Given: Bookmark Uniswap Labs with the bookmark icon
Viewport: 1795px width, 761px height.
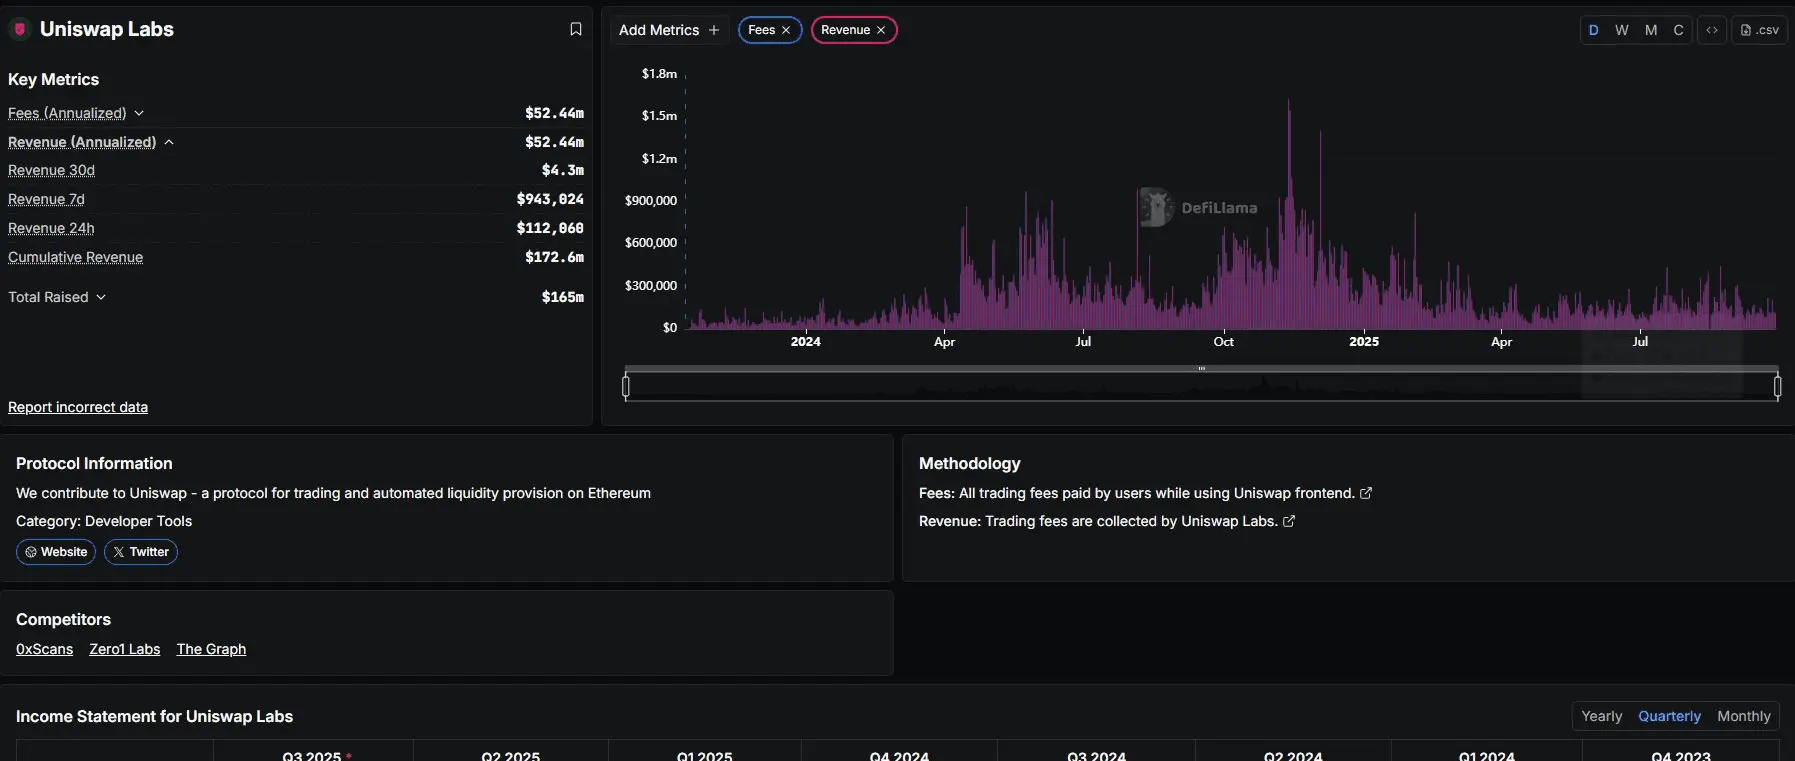Looking at the screenshot, I should pyautogui.click(x=576, y=29).
